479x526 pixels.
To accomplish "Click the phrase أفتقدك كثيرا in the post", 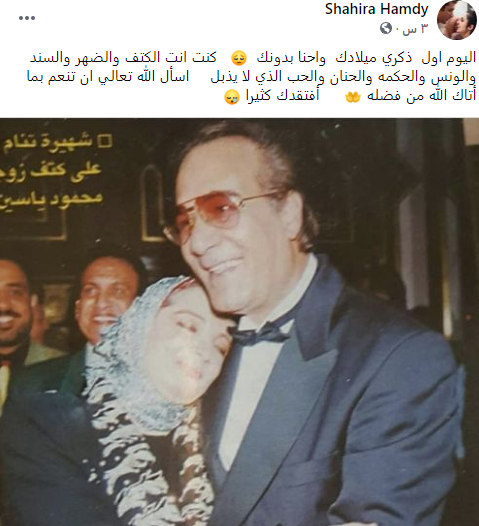I will [282, 96].
